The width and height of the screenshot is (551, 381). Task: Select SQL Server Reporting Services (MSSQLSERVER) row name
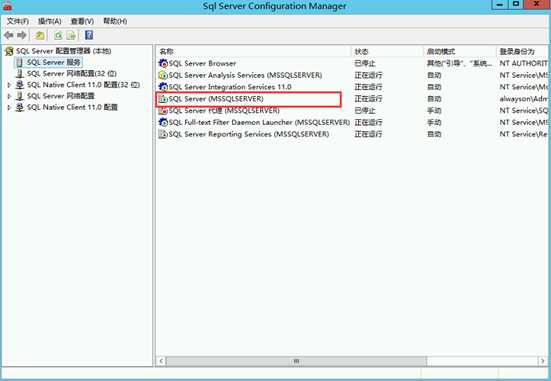click(x=249, y=134)
